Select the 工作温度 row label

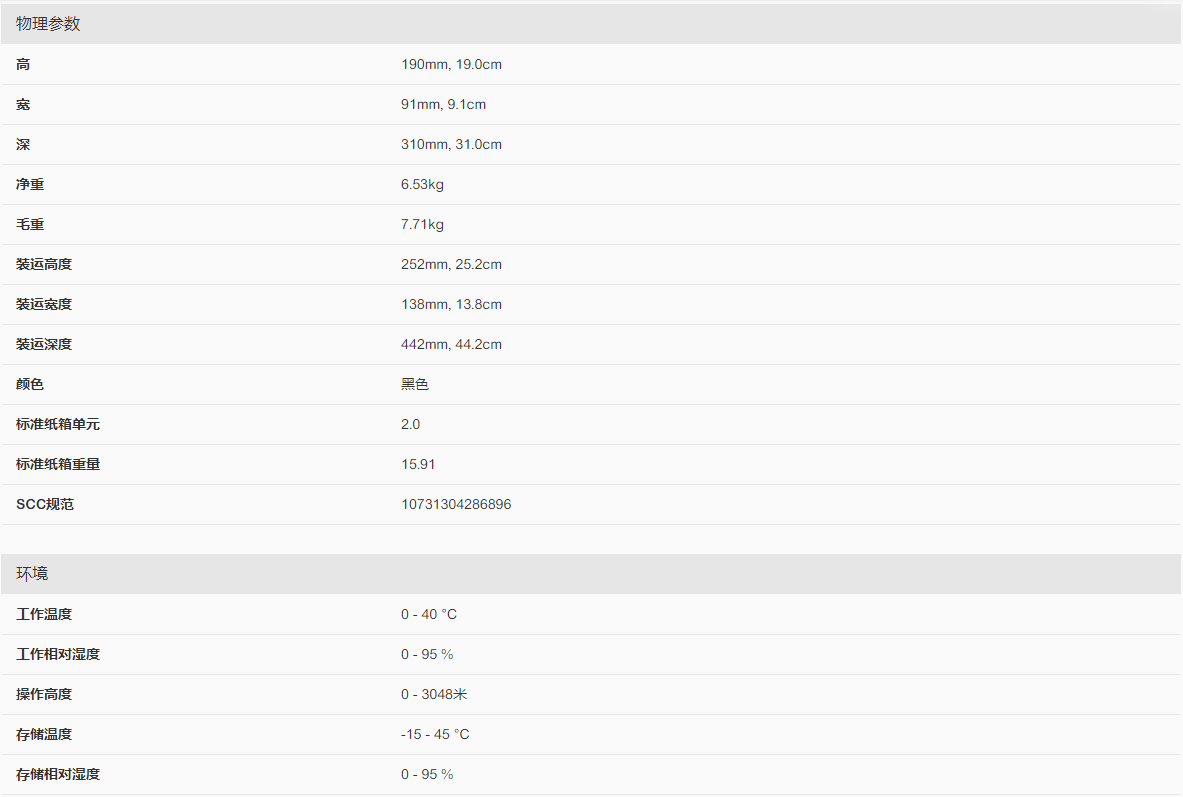coord(44,615)
